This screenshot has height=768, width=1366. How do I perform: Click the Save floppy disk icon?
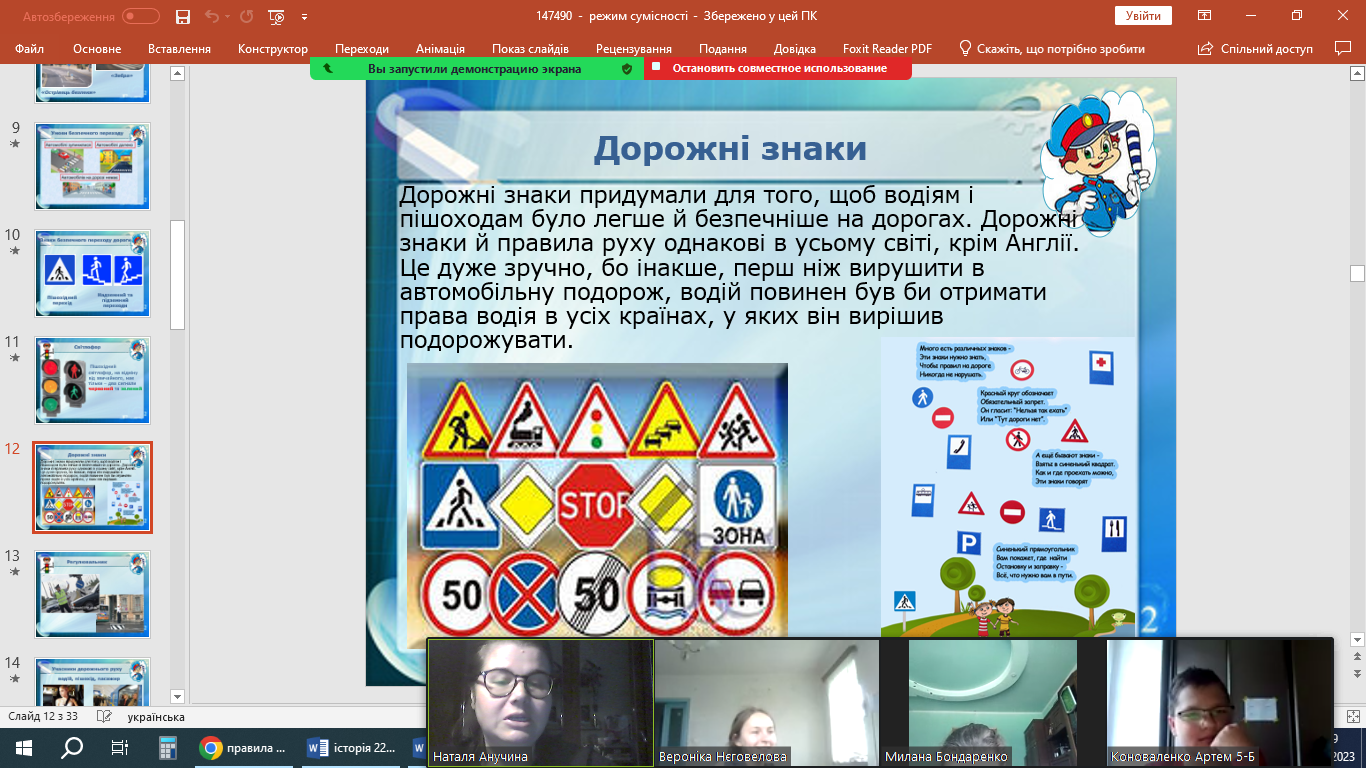(183, 16)
